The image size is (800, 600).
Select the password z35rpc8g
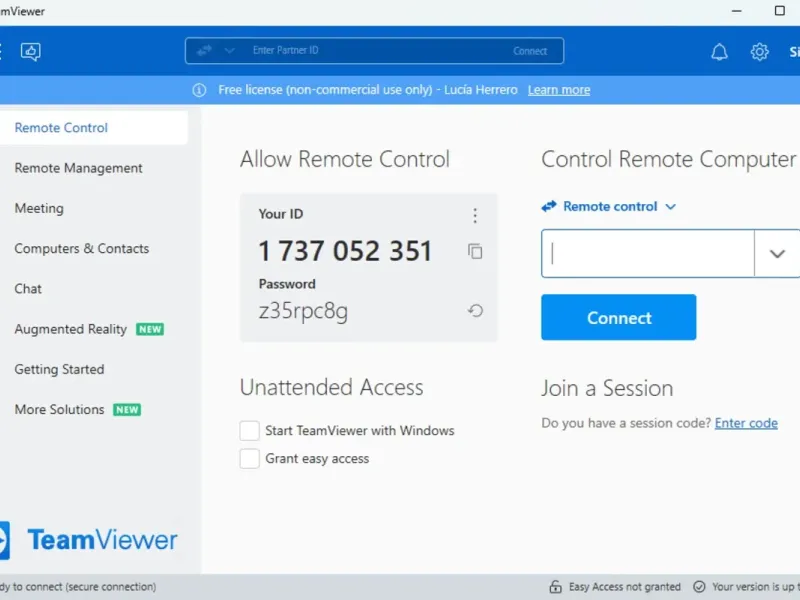(x=303, y=311)
